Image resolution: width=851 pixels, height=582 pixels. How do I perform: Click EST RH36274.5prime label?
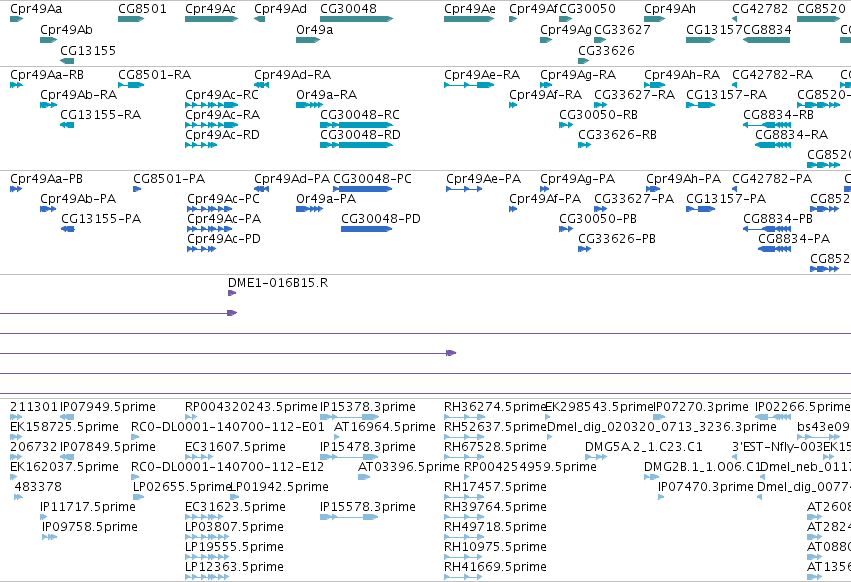pos(495,407)
